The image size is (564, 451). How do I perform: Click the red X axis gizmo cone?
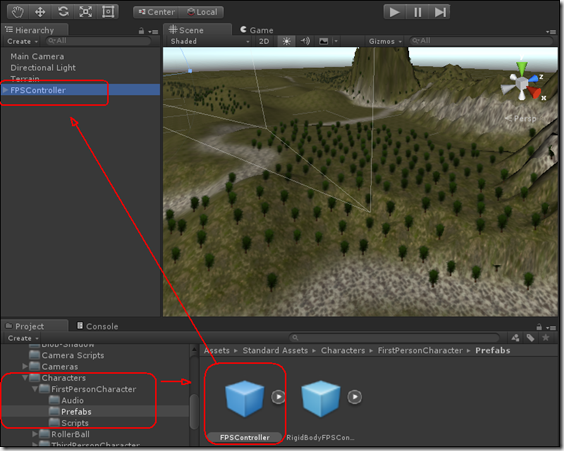click(534, 92)
